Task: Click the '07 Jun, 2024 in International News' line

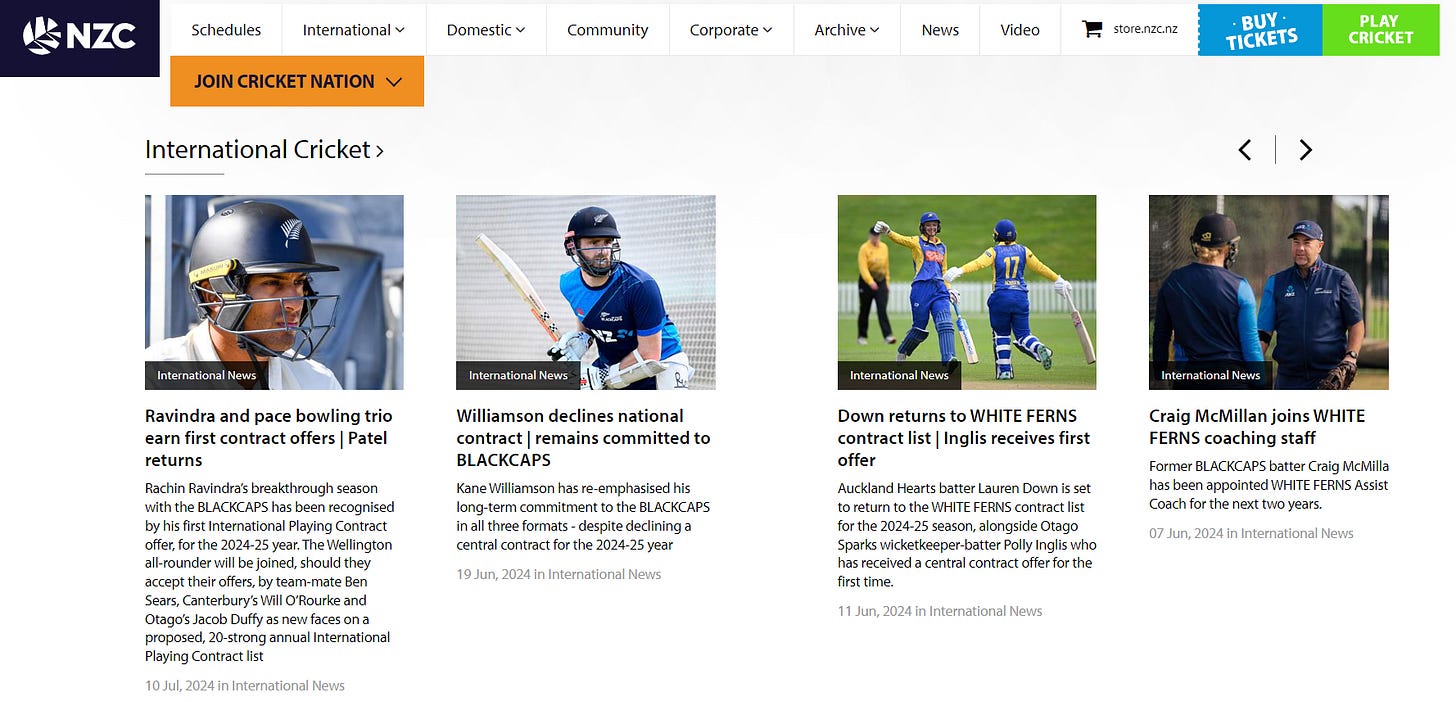Action: click(x=1251, y=533)
